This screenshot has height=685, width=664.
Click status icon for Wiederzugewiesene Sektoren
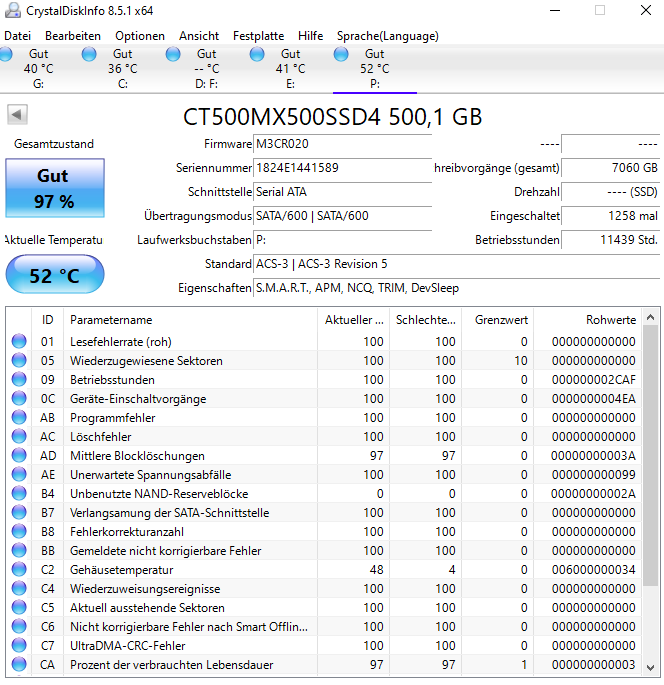point(19,360)
